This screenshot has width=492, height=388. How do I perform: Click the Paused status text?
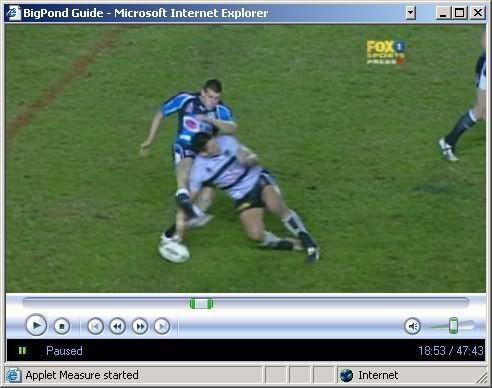pos(64,351)
